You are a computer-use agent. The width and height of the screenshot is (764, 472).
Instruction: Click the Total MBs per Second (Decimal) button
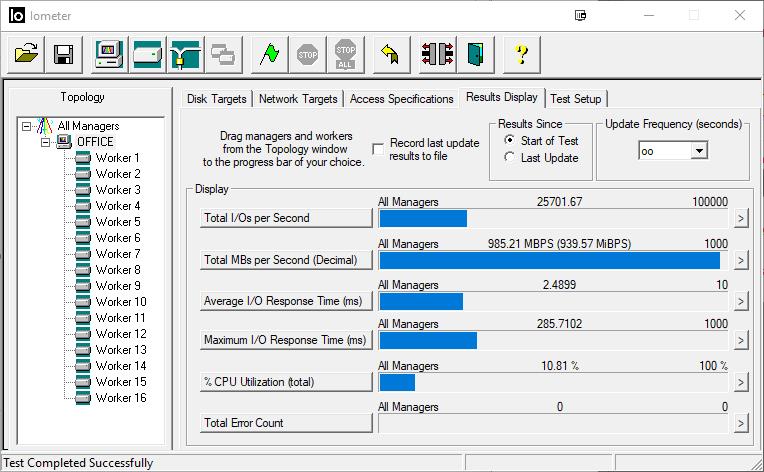(x=287, y=260)
